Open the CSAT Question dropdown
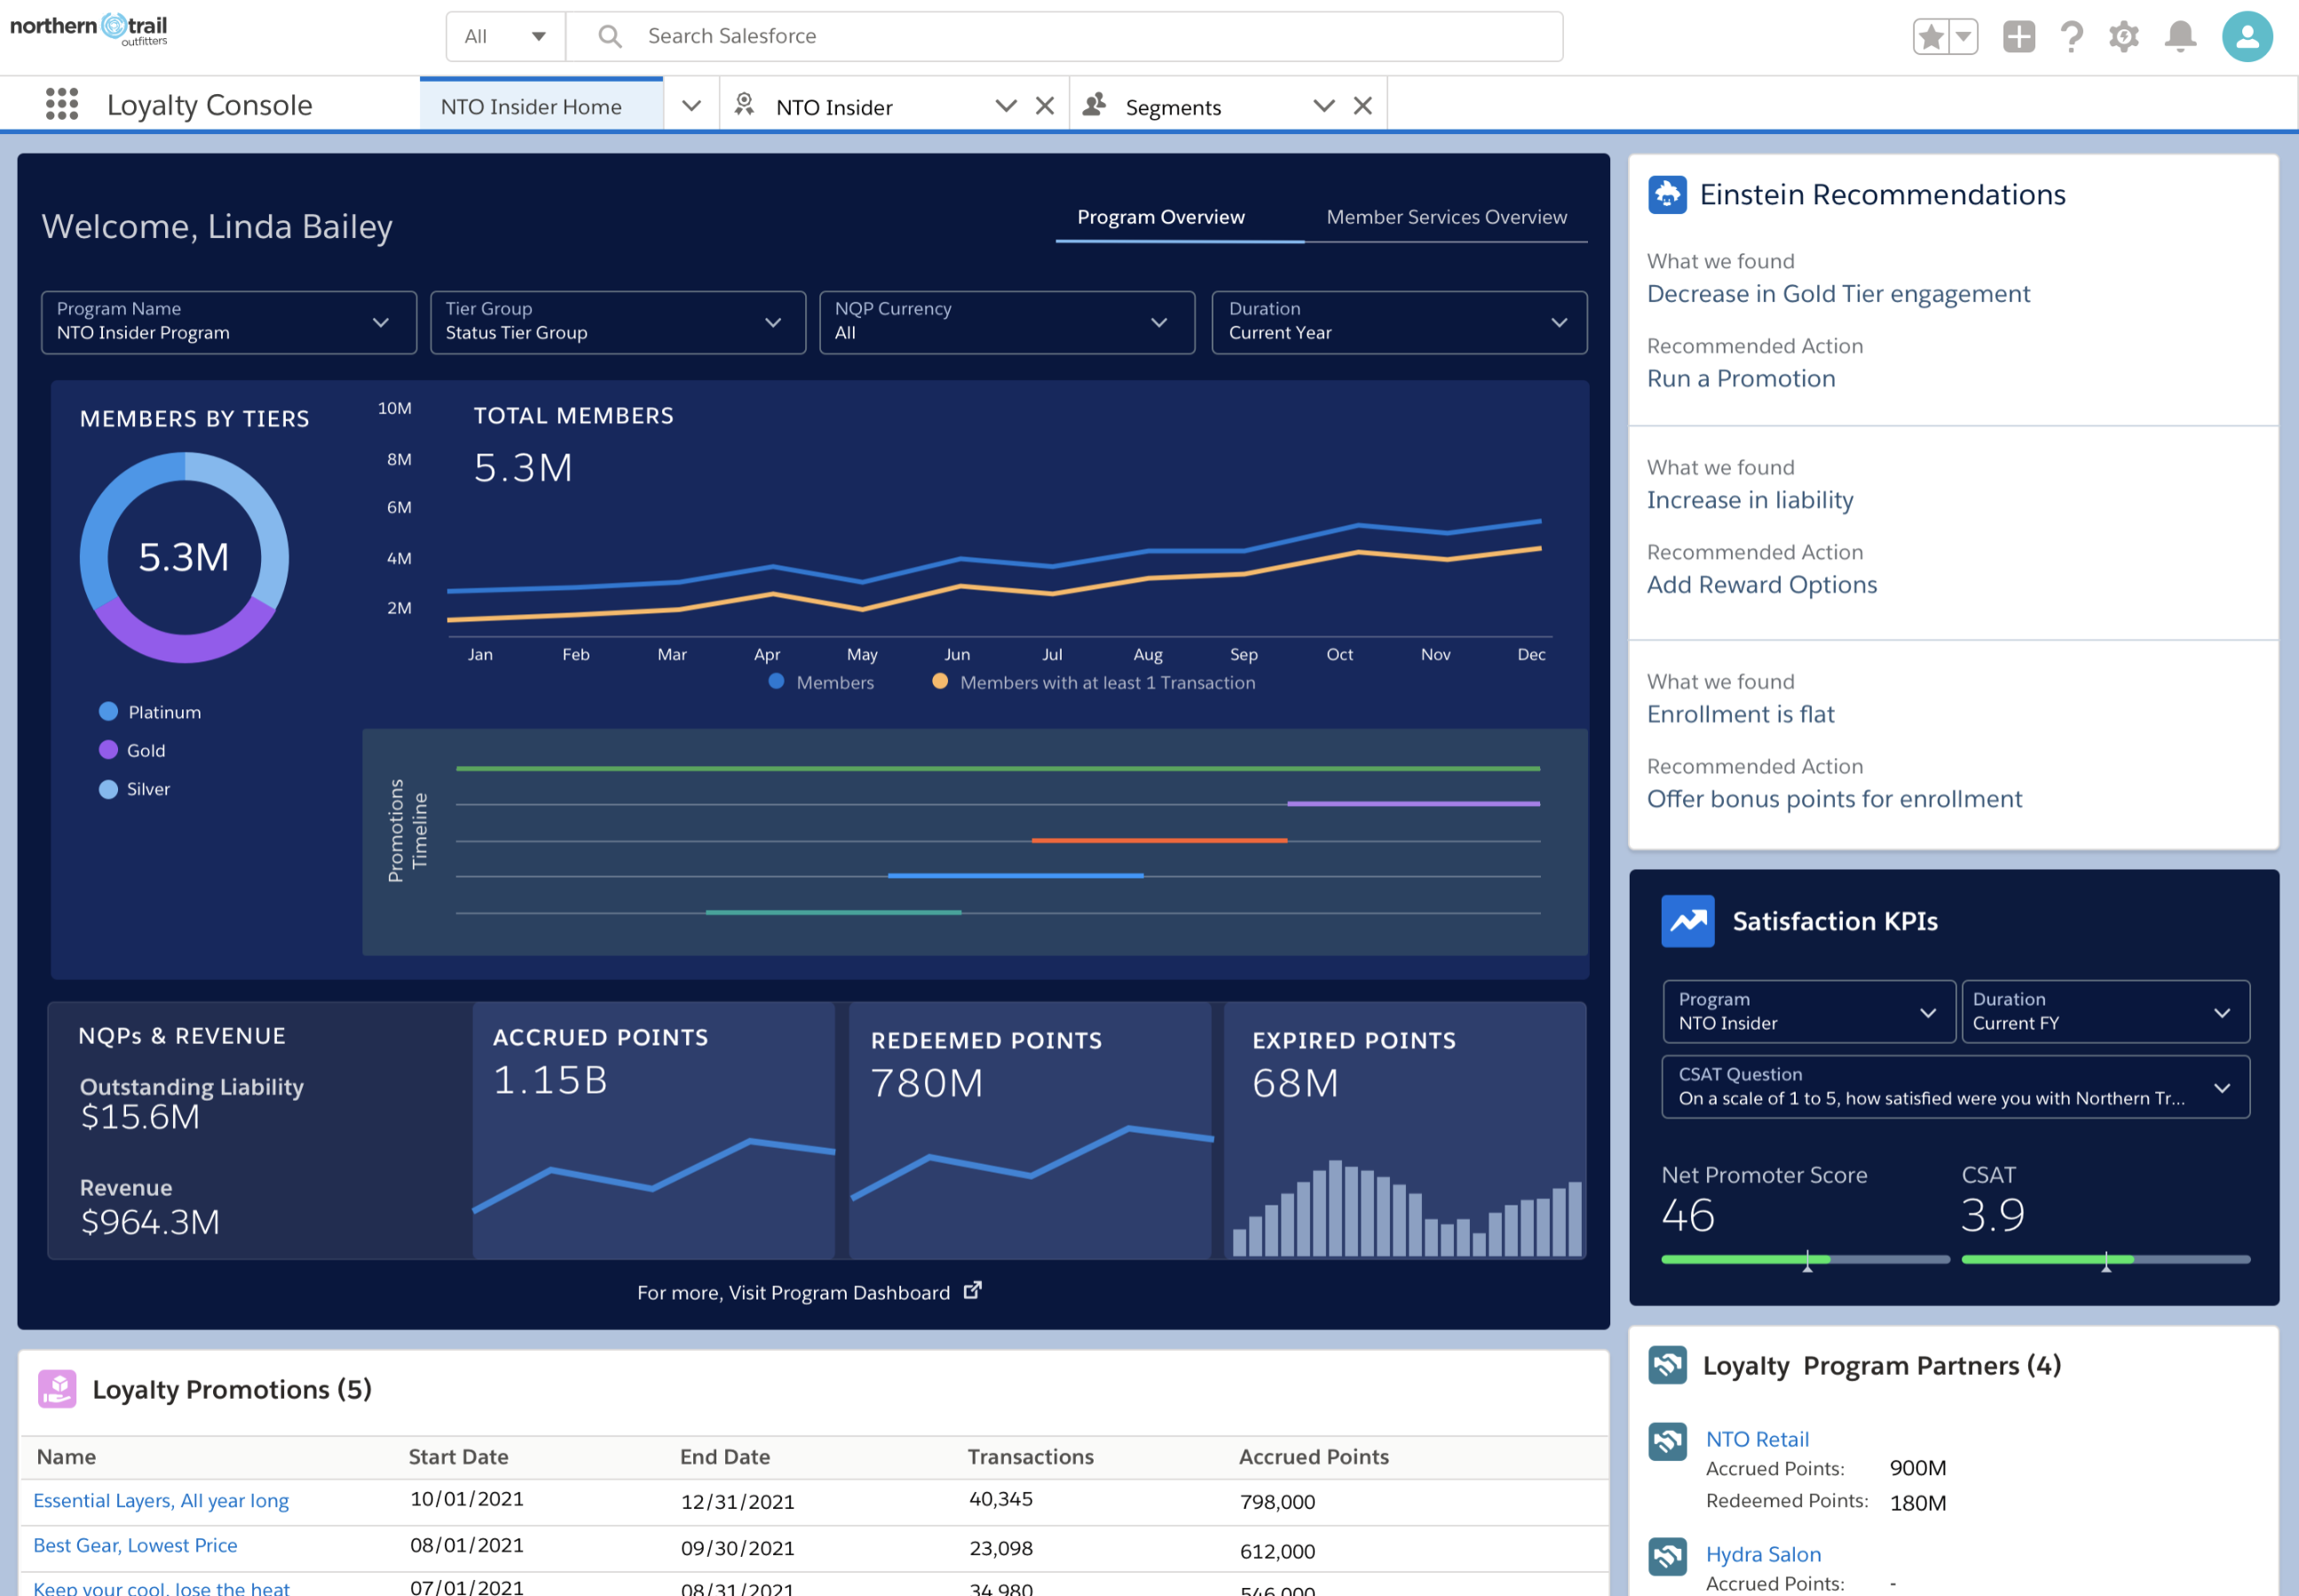Screen dimensions: 2299x1596 pyautogui.click(x=1956, y=1086)
